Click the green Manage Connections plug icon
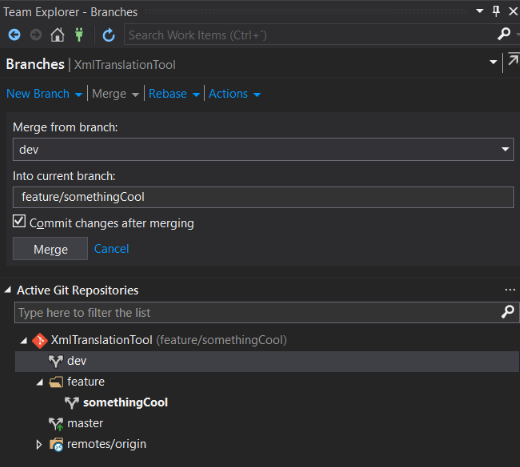Image resolution: width=520 pixels, height=467 pixels. [79, 35]
